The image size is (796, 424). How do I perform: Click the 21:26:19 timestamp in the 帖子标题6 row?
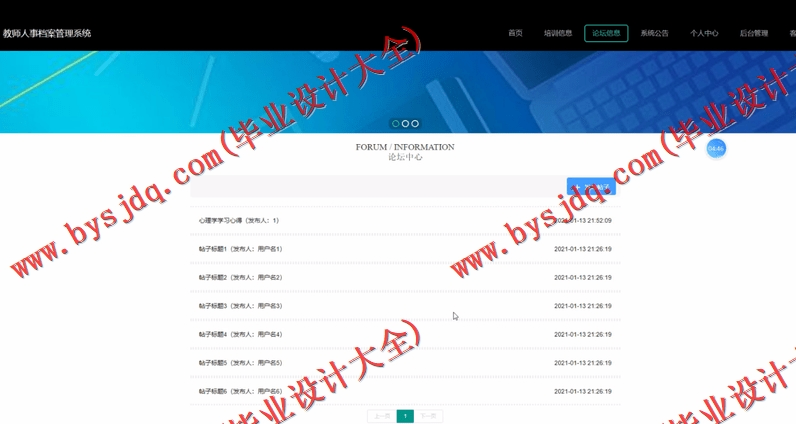(583, 391)
